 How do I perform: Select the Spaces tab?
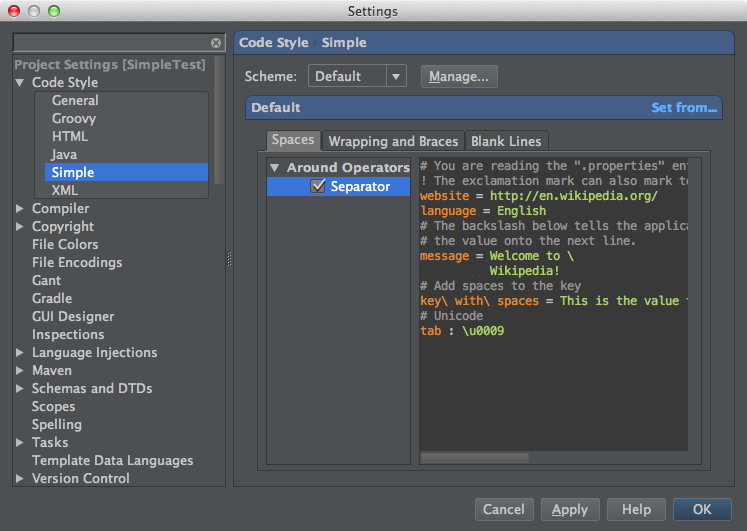coord(293,141)
